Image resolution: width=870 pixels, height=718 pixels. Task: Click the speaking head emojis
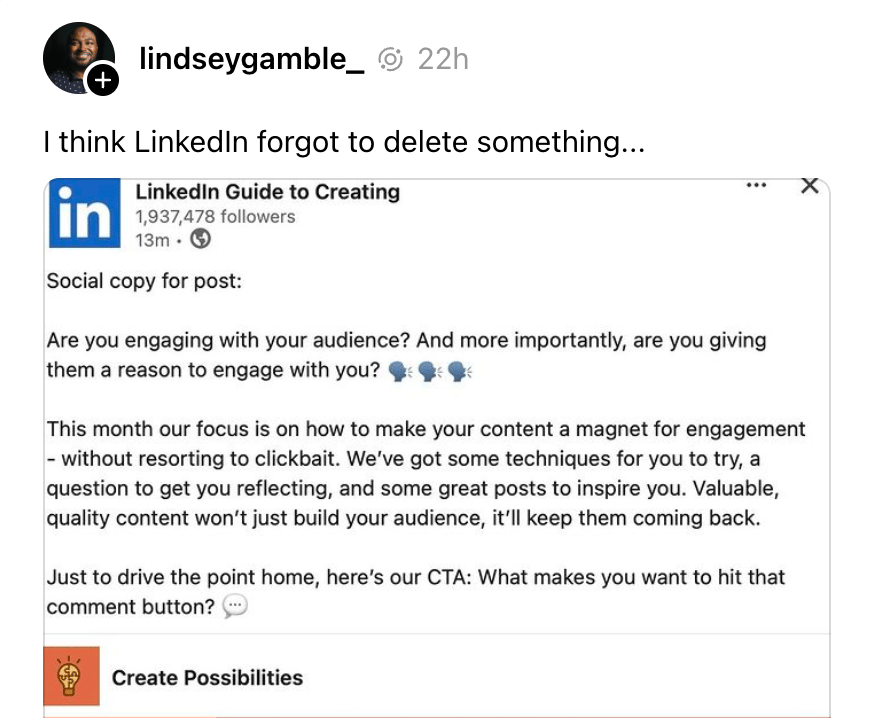(x=429, y=371)
